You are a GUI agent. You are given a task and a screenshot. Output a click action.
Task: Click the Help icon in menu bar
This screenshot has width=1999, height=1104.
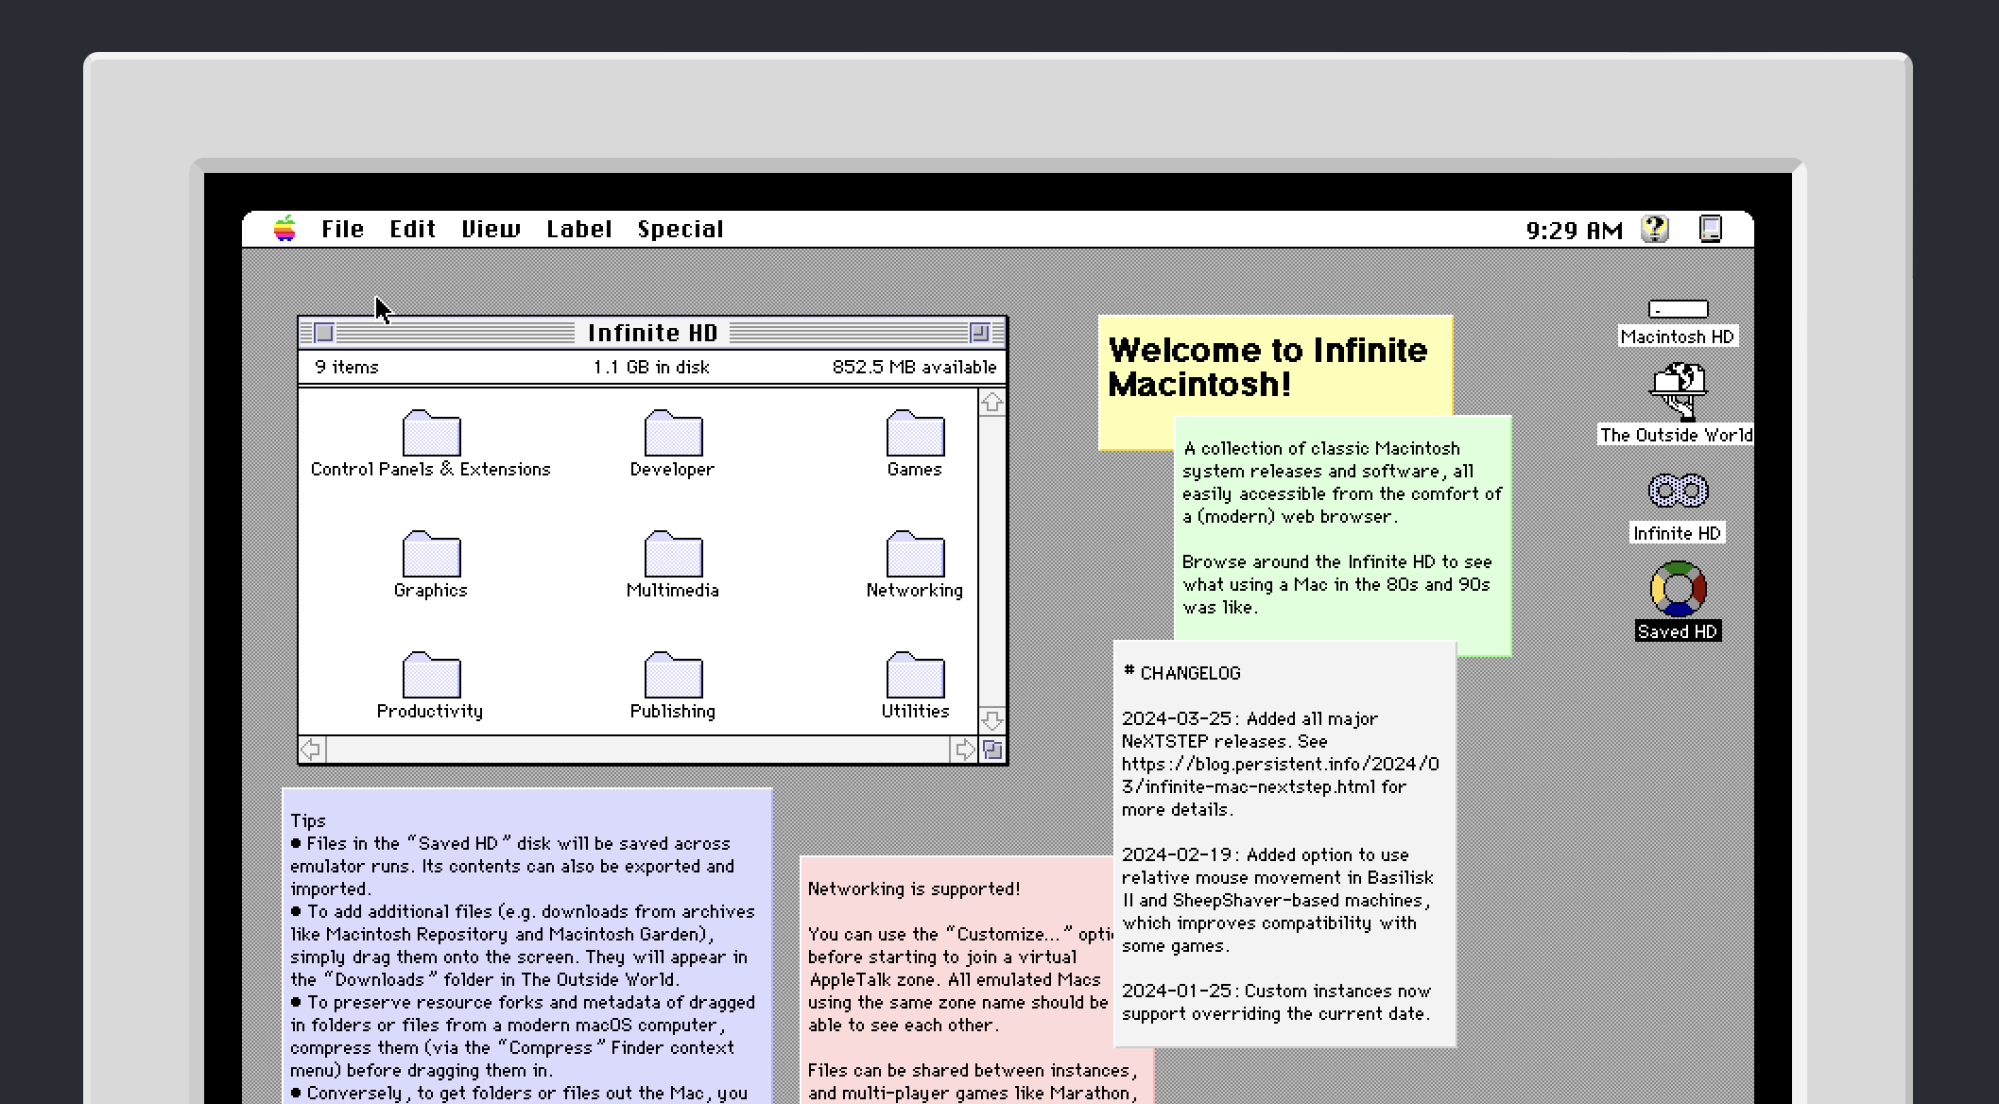pyautogui.click(x=1658, y=228)
